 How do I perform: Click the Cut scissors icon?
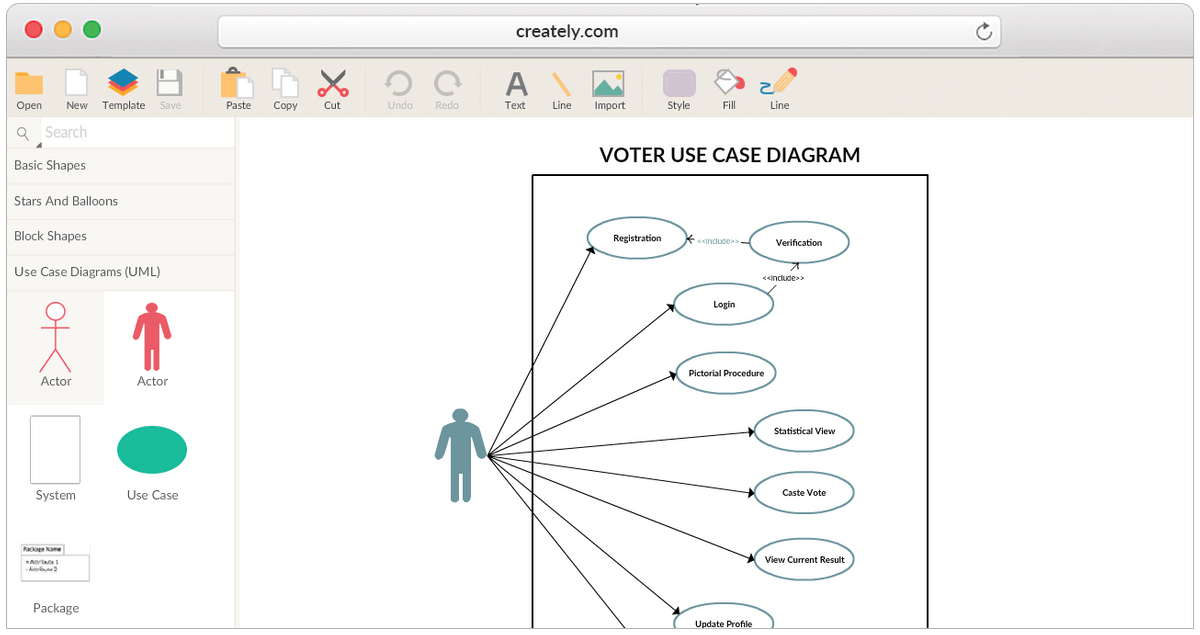tap(332, 83)
